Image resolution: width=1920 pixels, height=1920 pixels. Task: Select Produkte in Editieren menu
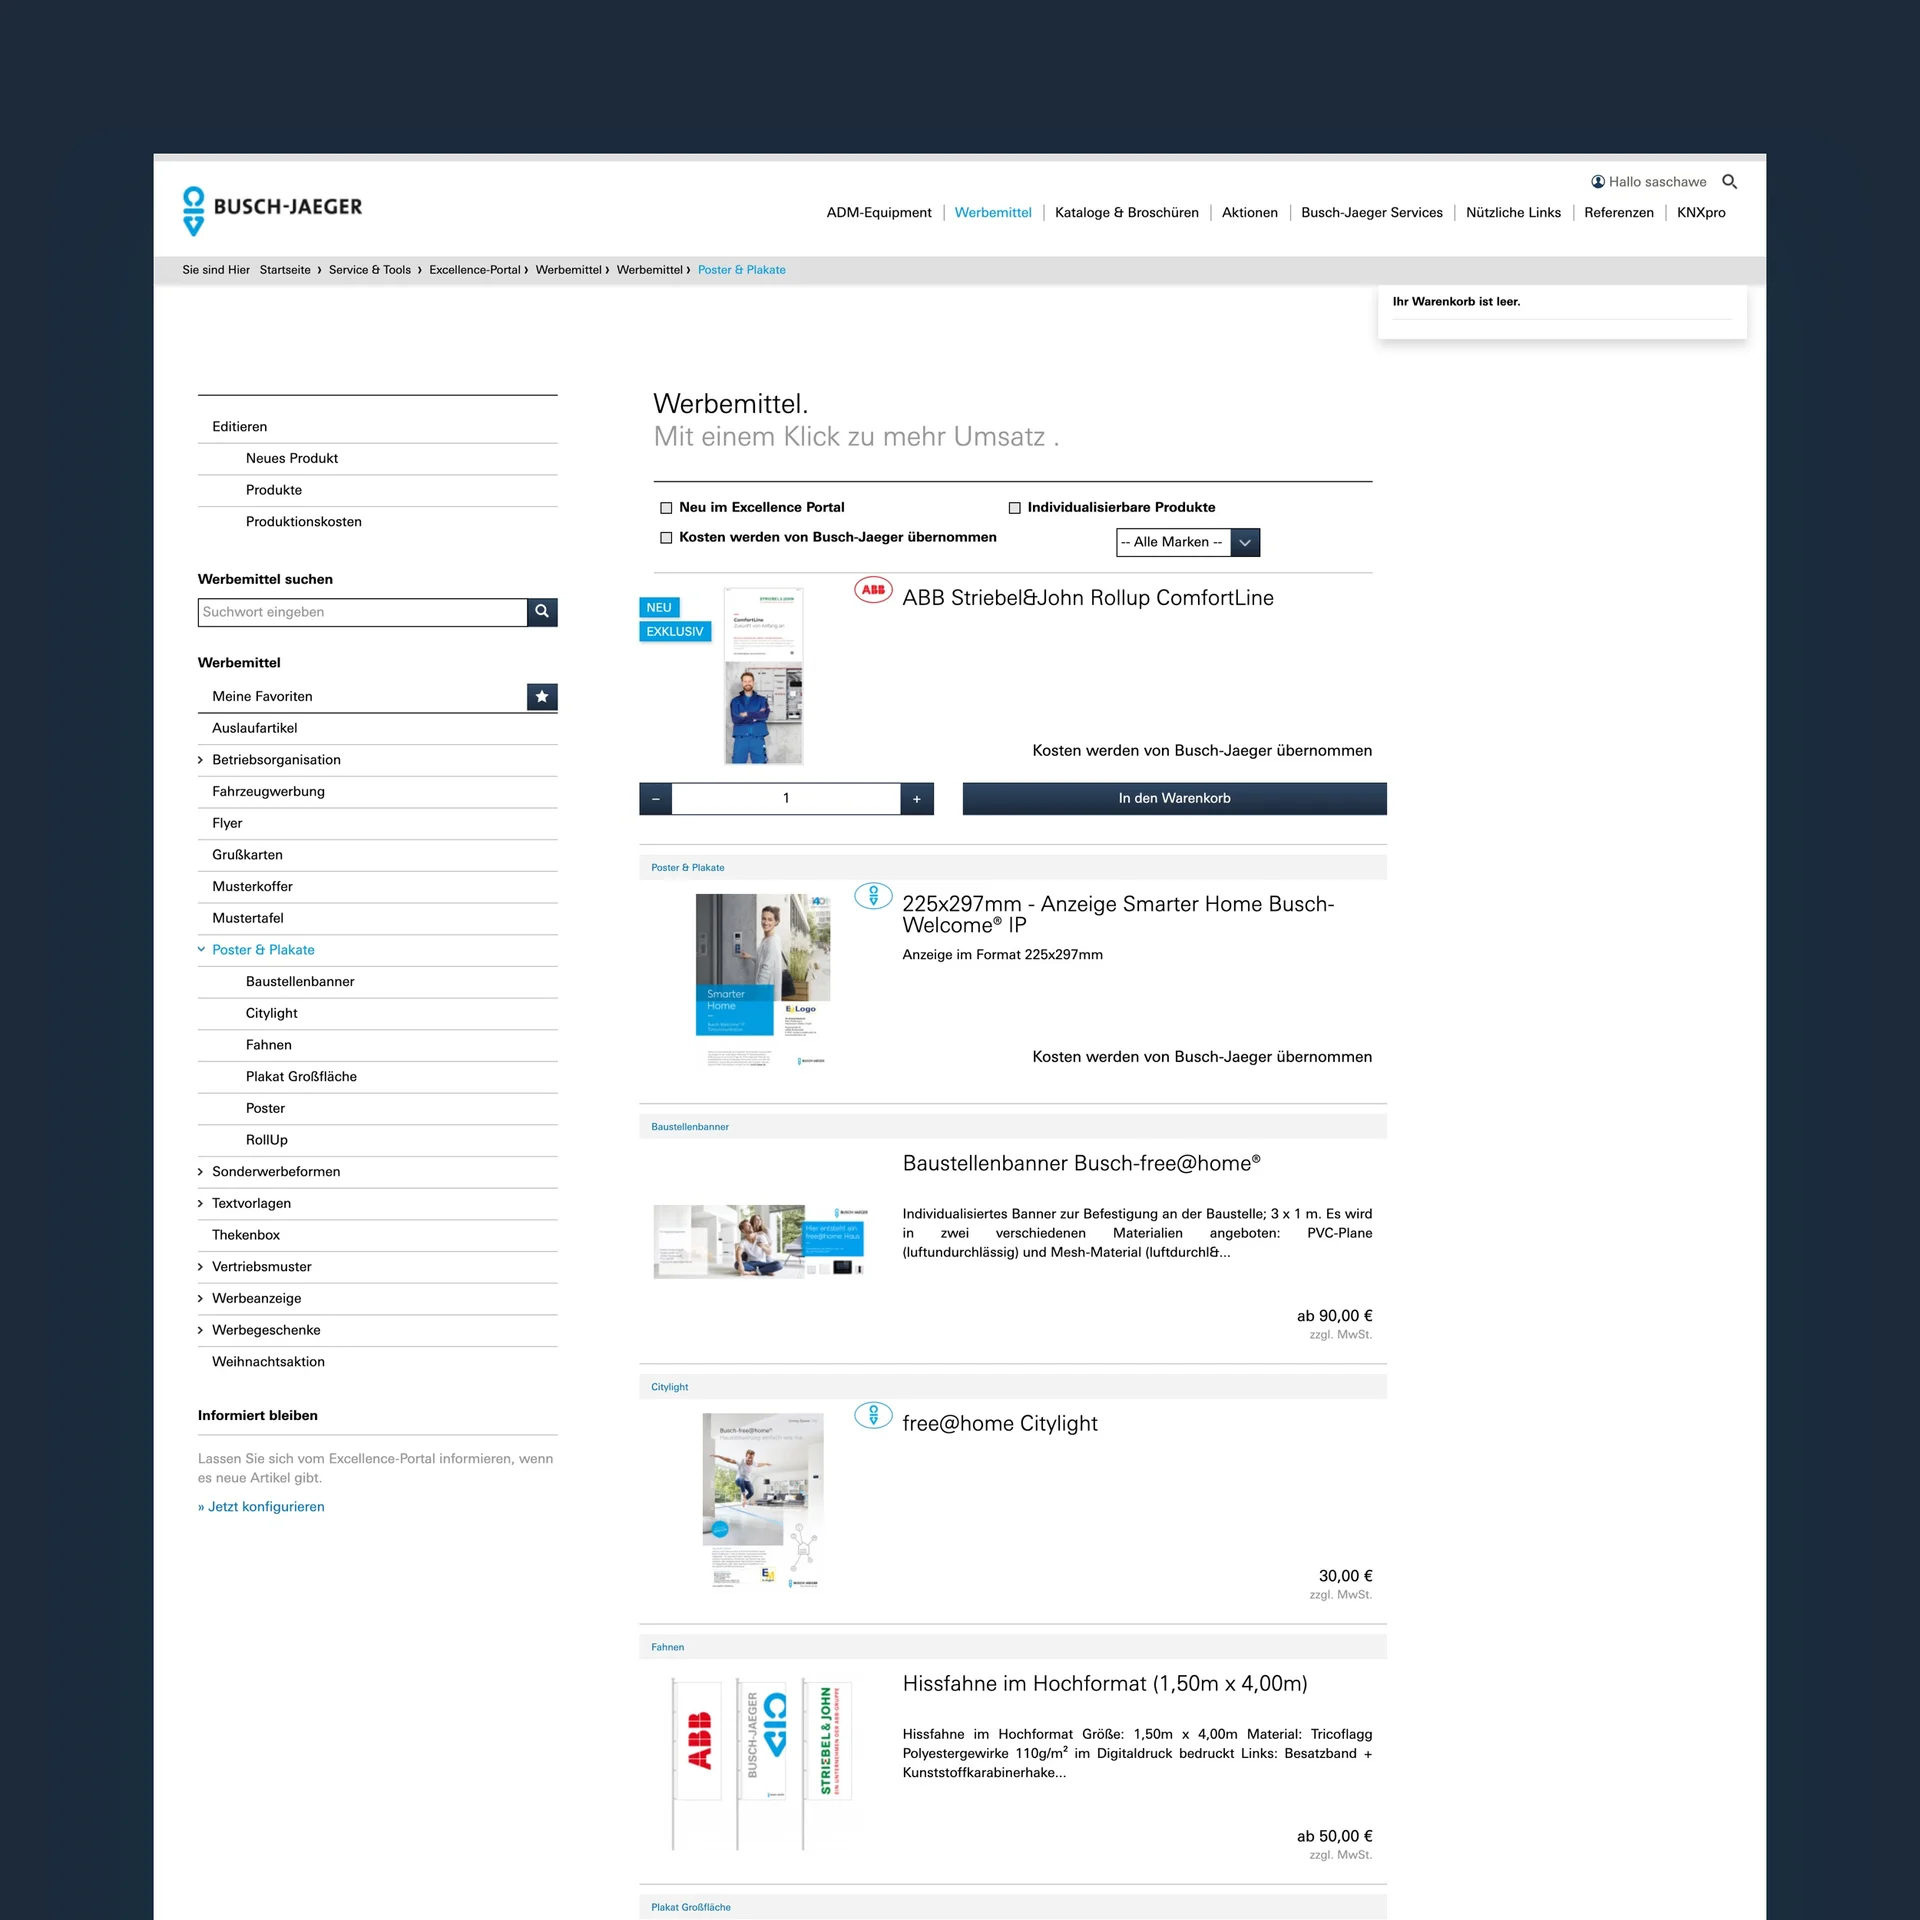tap(274, 491)
